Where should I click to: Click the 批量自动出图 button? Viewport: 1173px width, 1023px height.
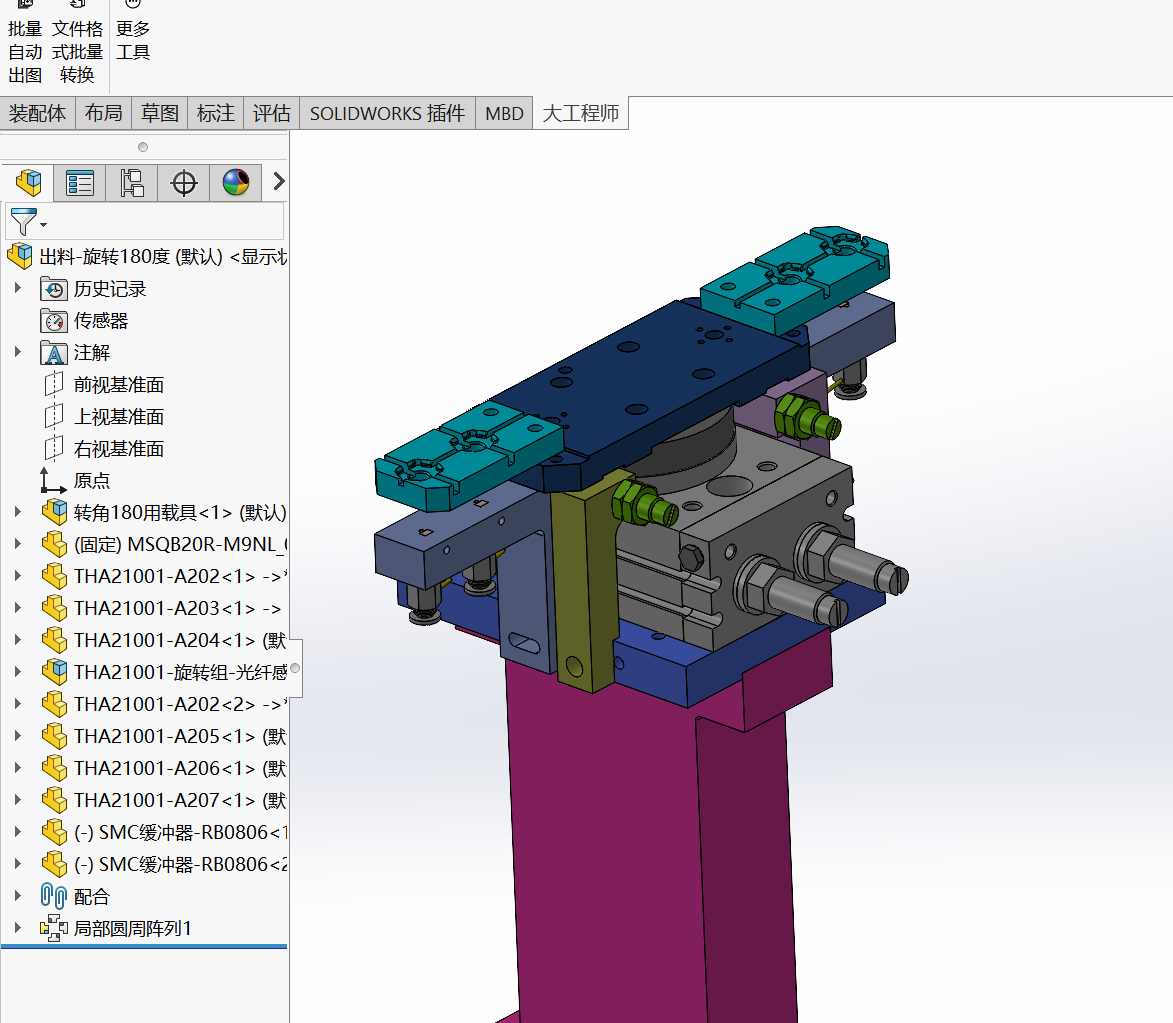click(25, 43)
